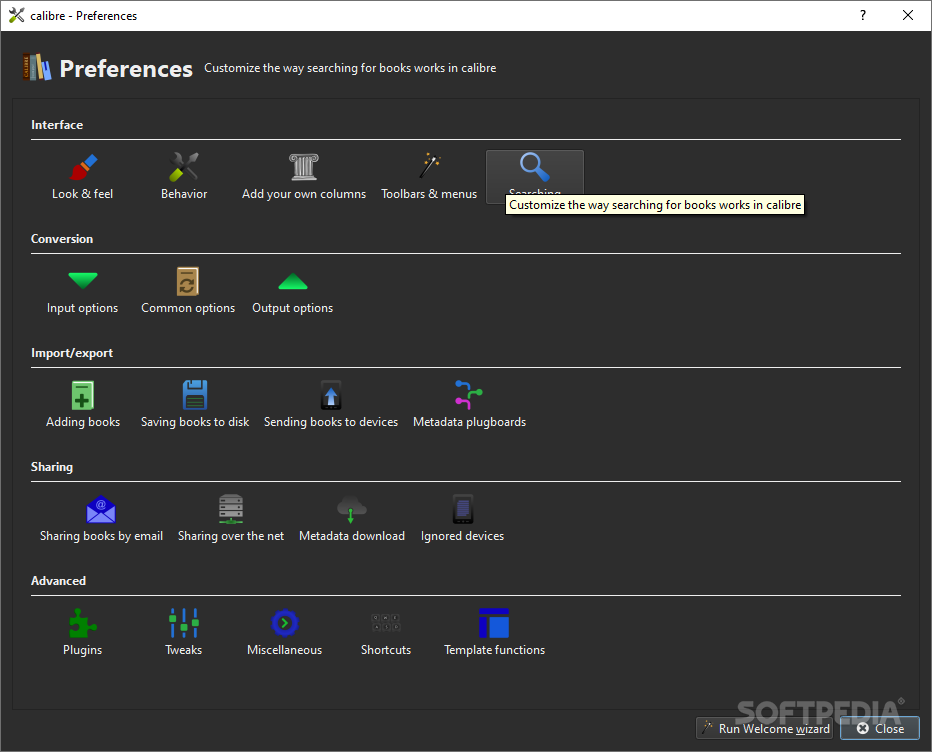932x752 pixels.
Task: Click the Run Welcome wizard button
Action: (765, 728)
